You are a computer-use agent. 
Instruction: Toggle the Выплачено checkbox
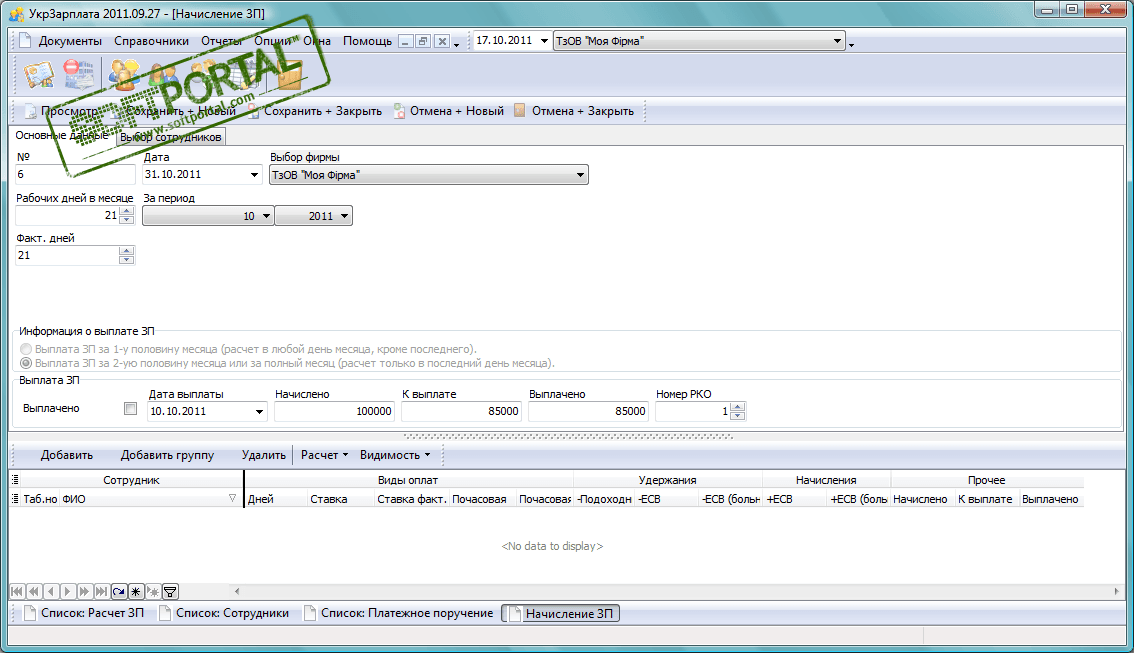coord(130,409)
